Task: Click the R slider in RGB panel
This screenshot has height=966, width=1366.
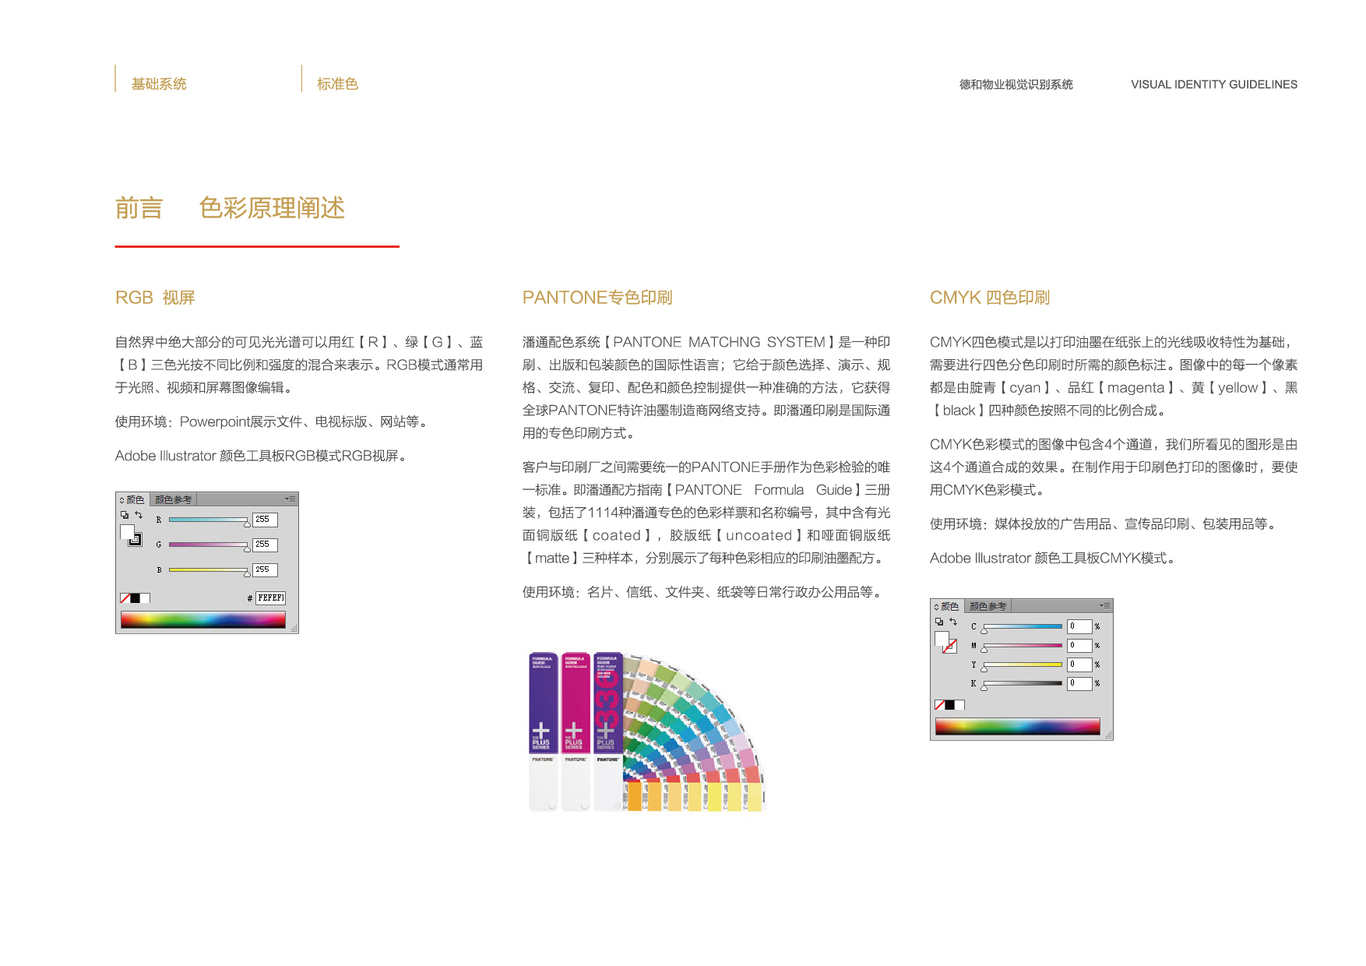Action: point(210,521)
